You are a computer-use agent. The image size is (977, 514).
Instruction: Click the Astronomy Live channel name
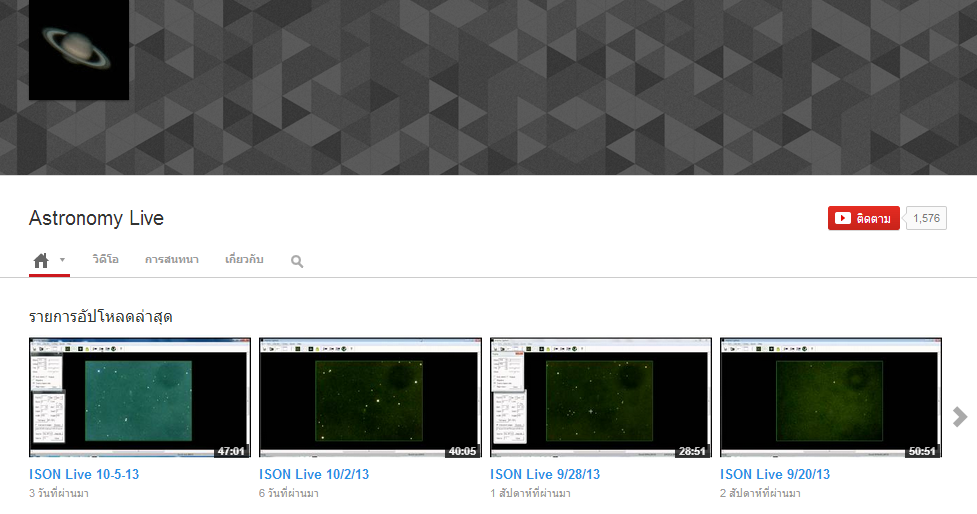[x=96, y=218]
